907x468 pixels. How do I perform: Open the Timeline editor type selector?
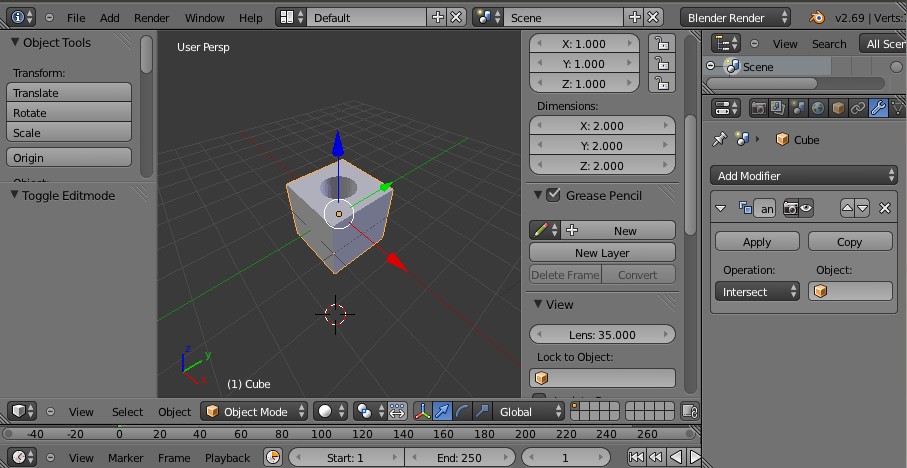[x=23, y=458]
